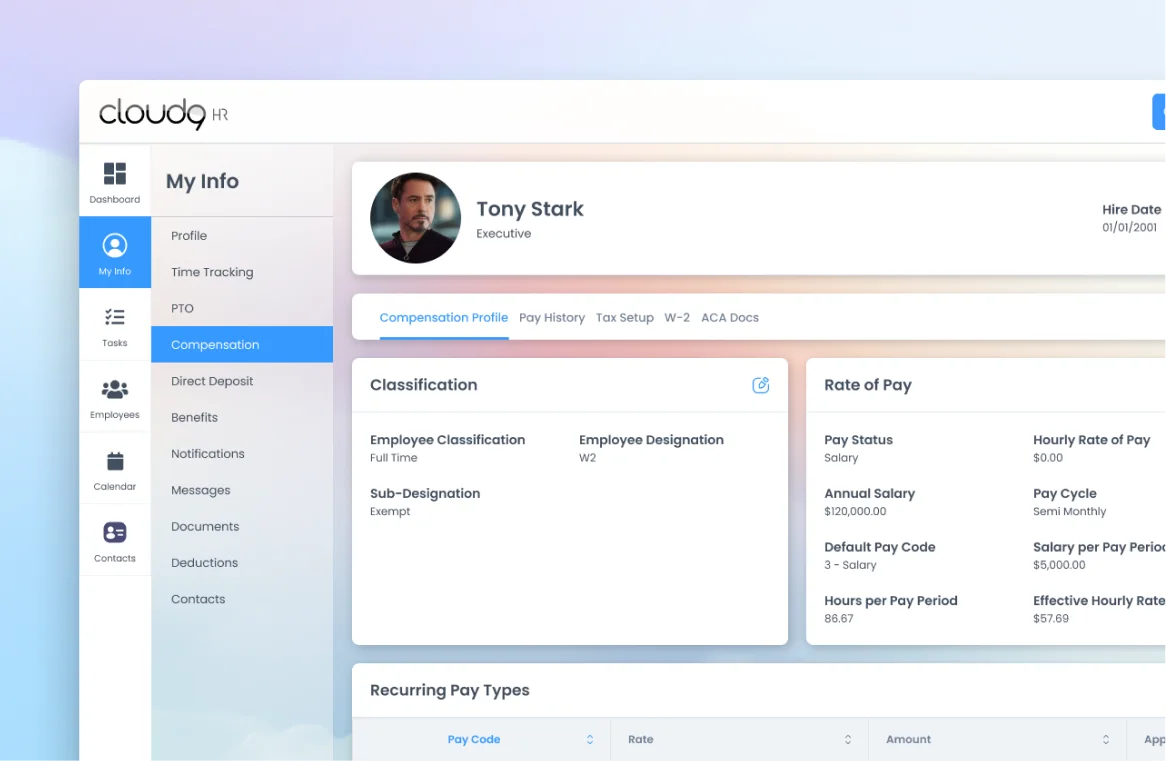
Task: Click the 86.67 hours per pay period
Action: pos(839,619)
